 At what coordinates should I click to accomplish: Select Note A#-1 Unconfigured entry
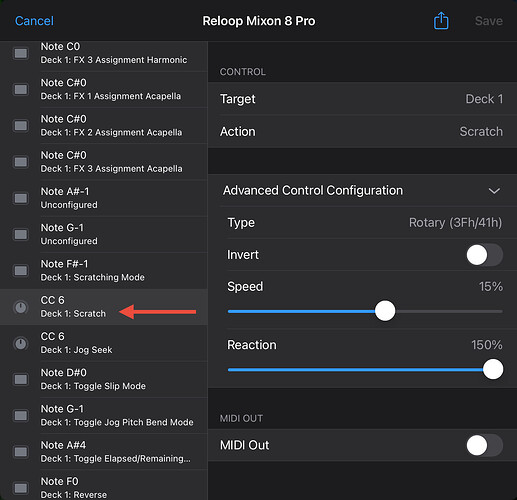point(104,198)
